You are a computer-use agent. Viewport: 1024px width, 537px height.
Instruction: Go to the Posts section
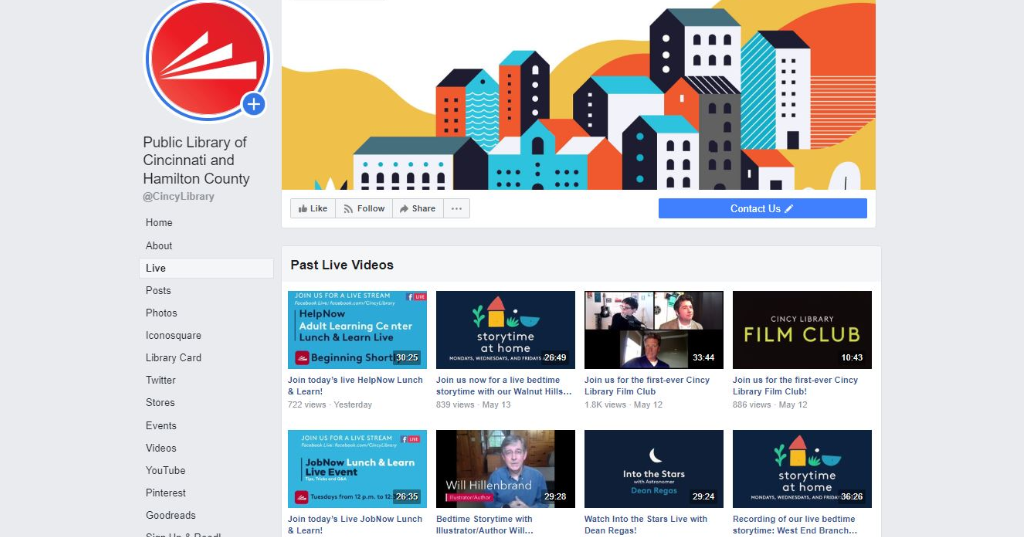tap(158, 291)
